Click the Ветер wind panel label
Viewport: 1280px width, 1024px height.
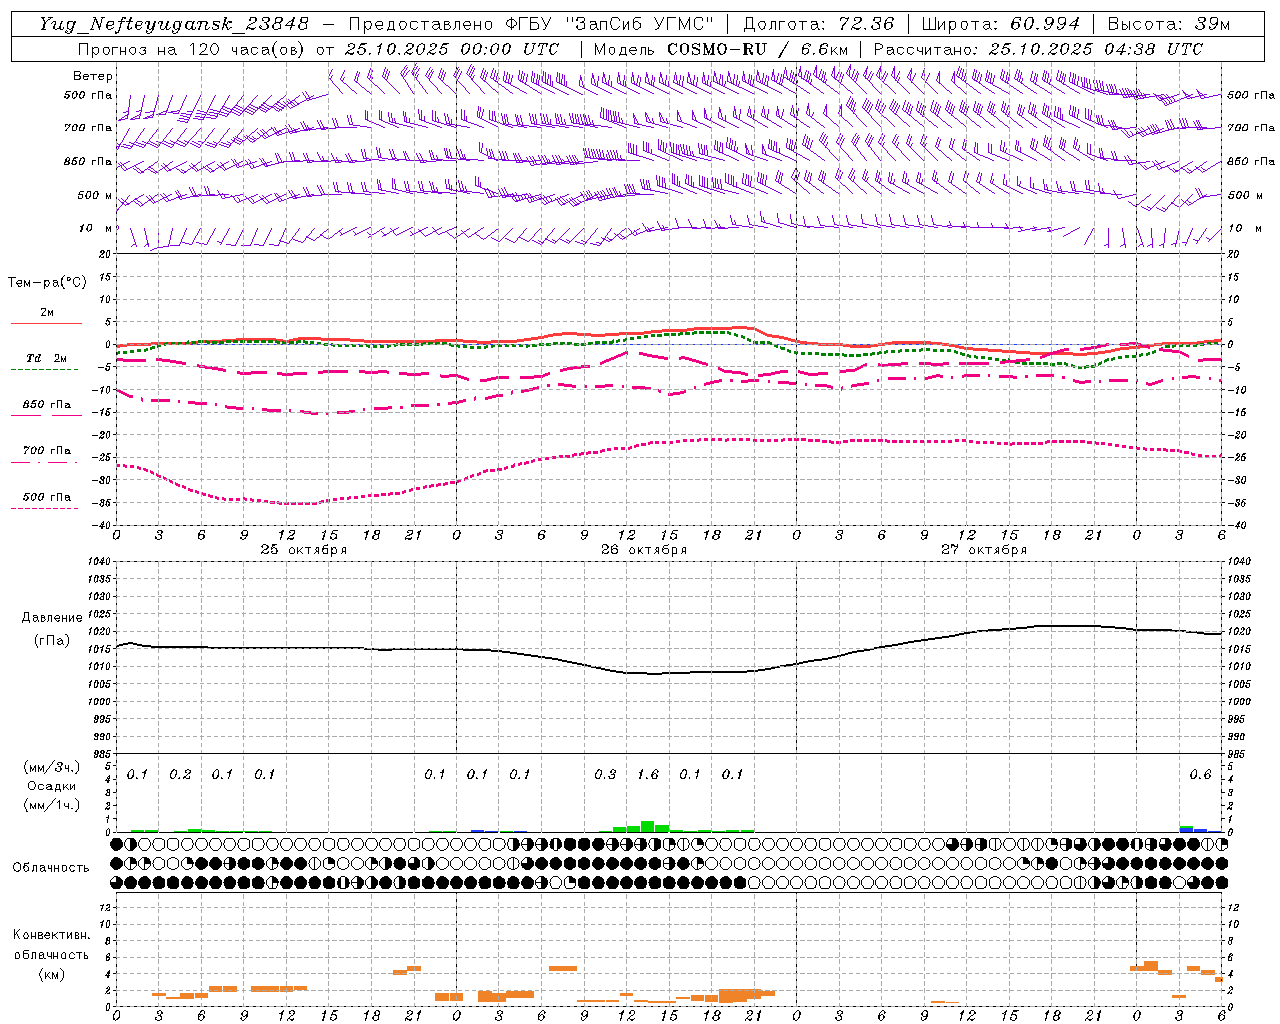(93, 76)
